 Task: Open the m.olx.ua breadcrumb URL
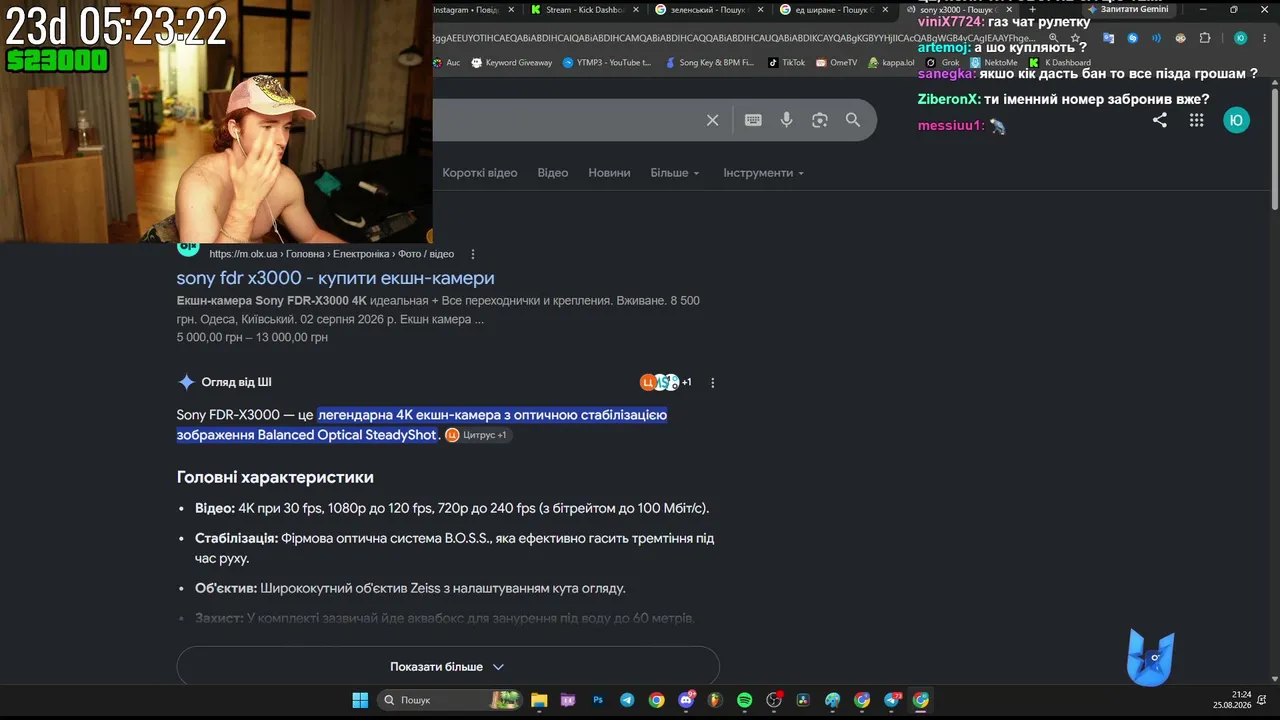[331, 254]
